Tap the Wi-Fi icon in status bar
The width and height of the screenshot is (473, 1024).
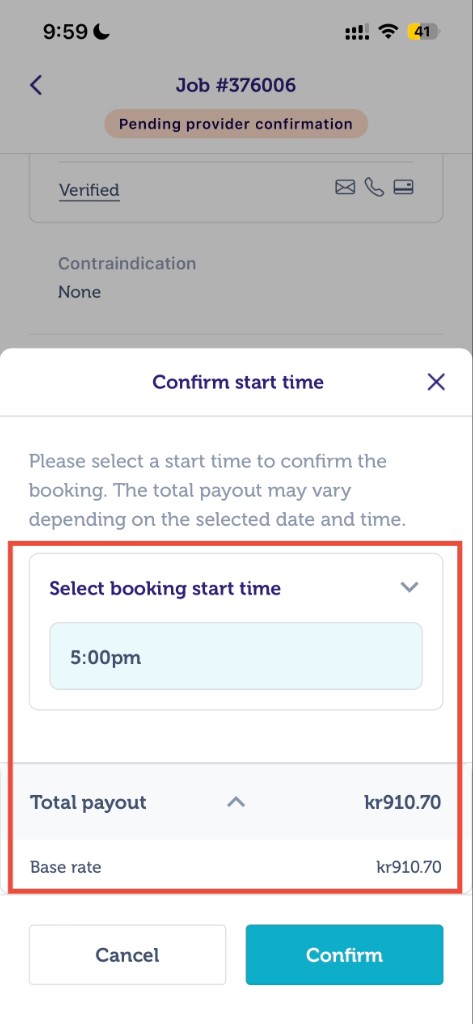(x=389, y=31)
